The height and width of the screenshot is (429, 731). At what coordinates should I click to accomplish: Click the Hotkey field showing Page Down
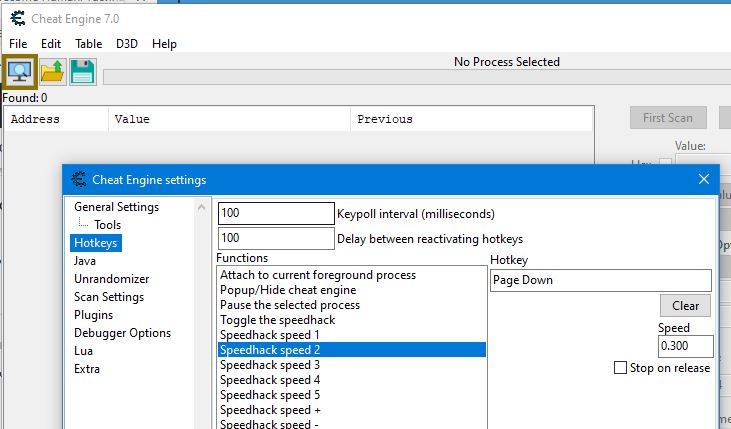click(x=600, y=280)
